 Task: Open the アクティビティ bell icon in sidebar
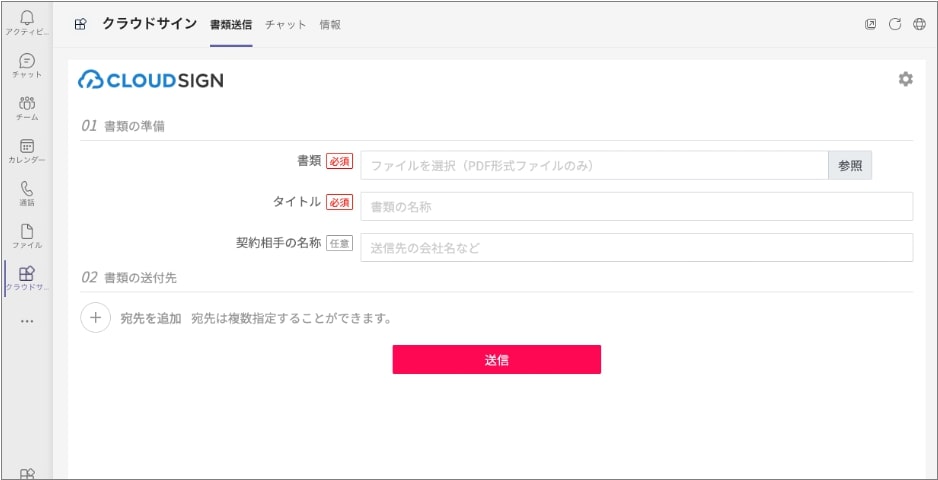coord(27,21)
